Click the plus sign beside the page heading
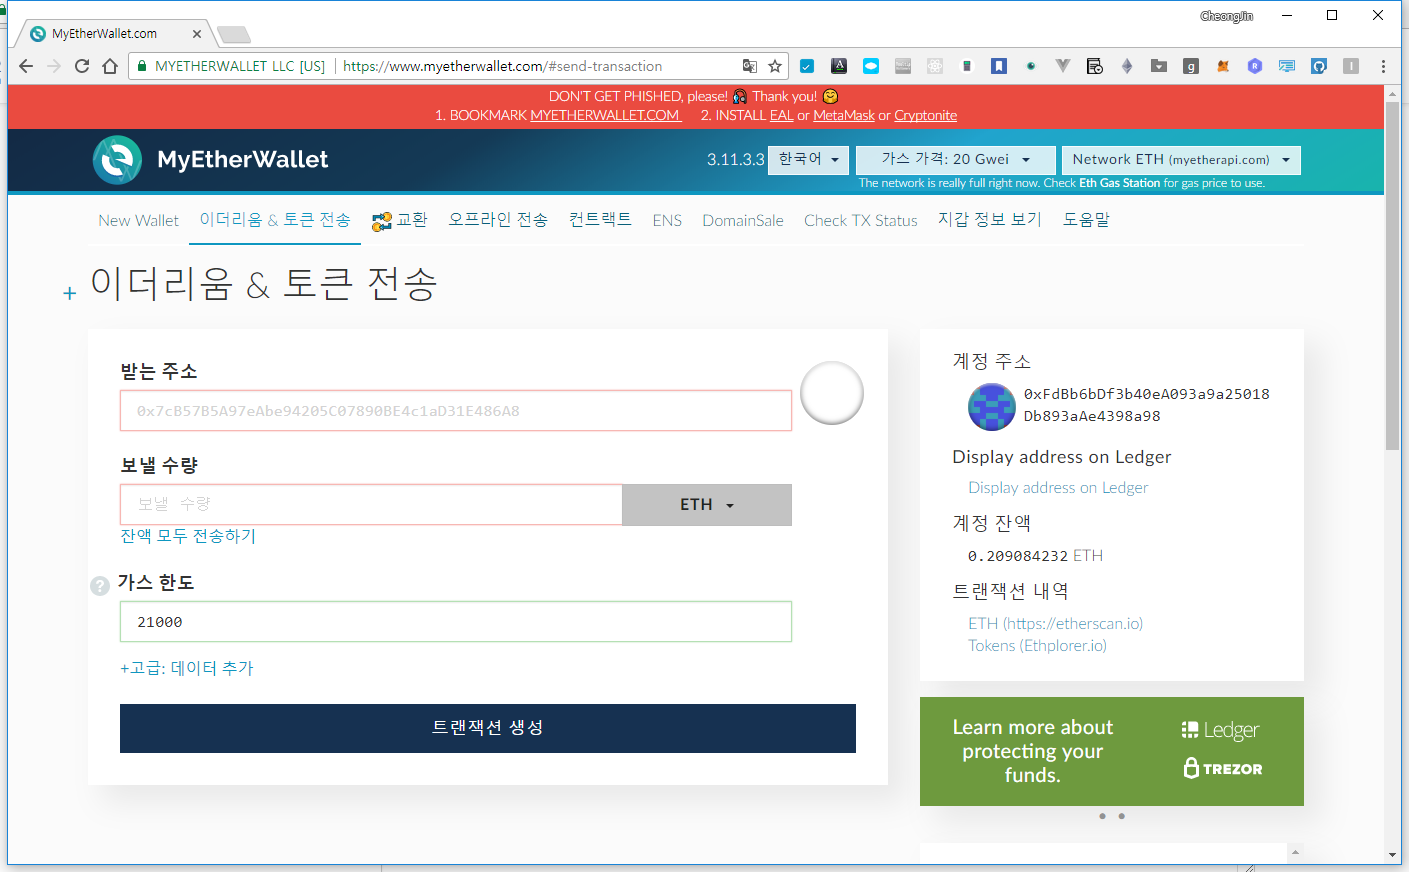Viewport: 1409px width, 872px height. coord(70,293)
